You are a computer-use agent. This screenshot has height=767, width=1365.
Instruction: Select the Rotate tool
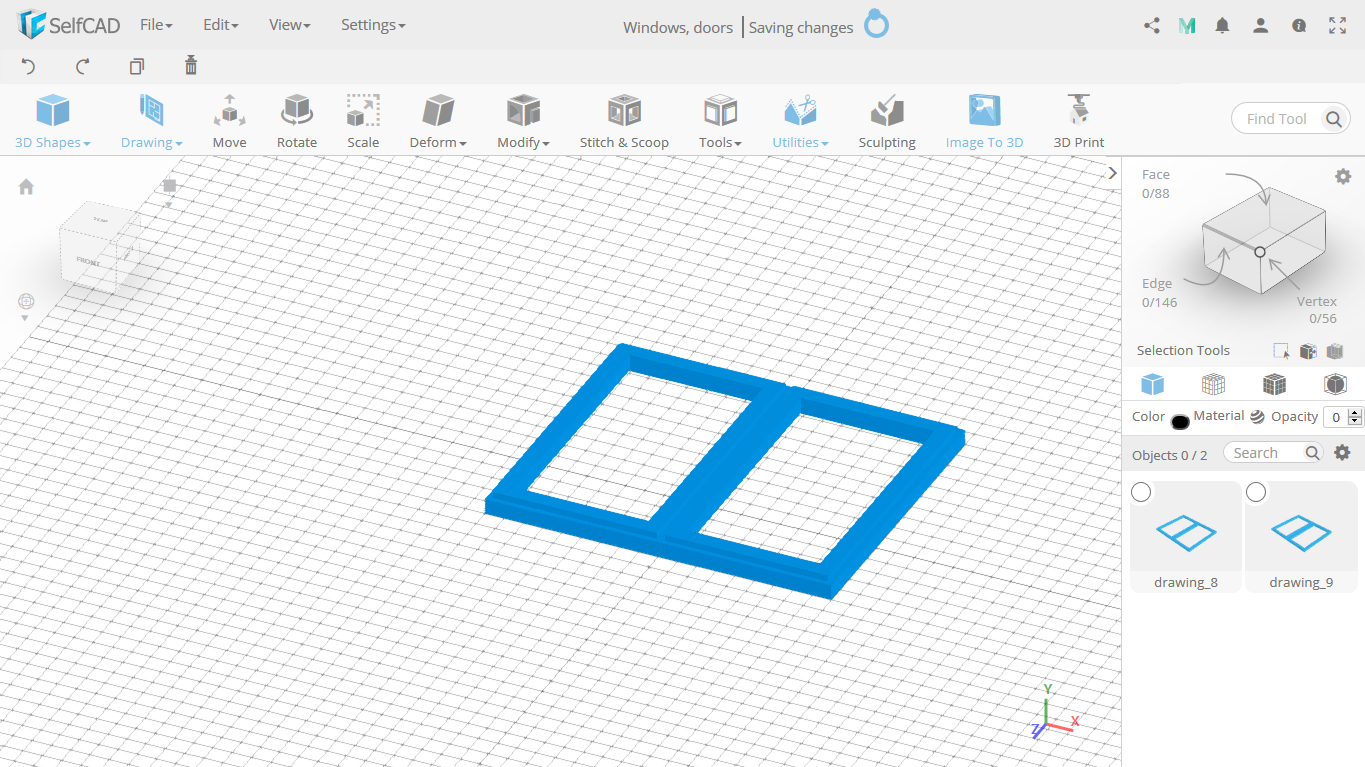pyautogui.click(x=297, y=121)
